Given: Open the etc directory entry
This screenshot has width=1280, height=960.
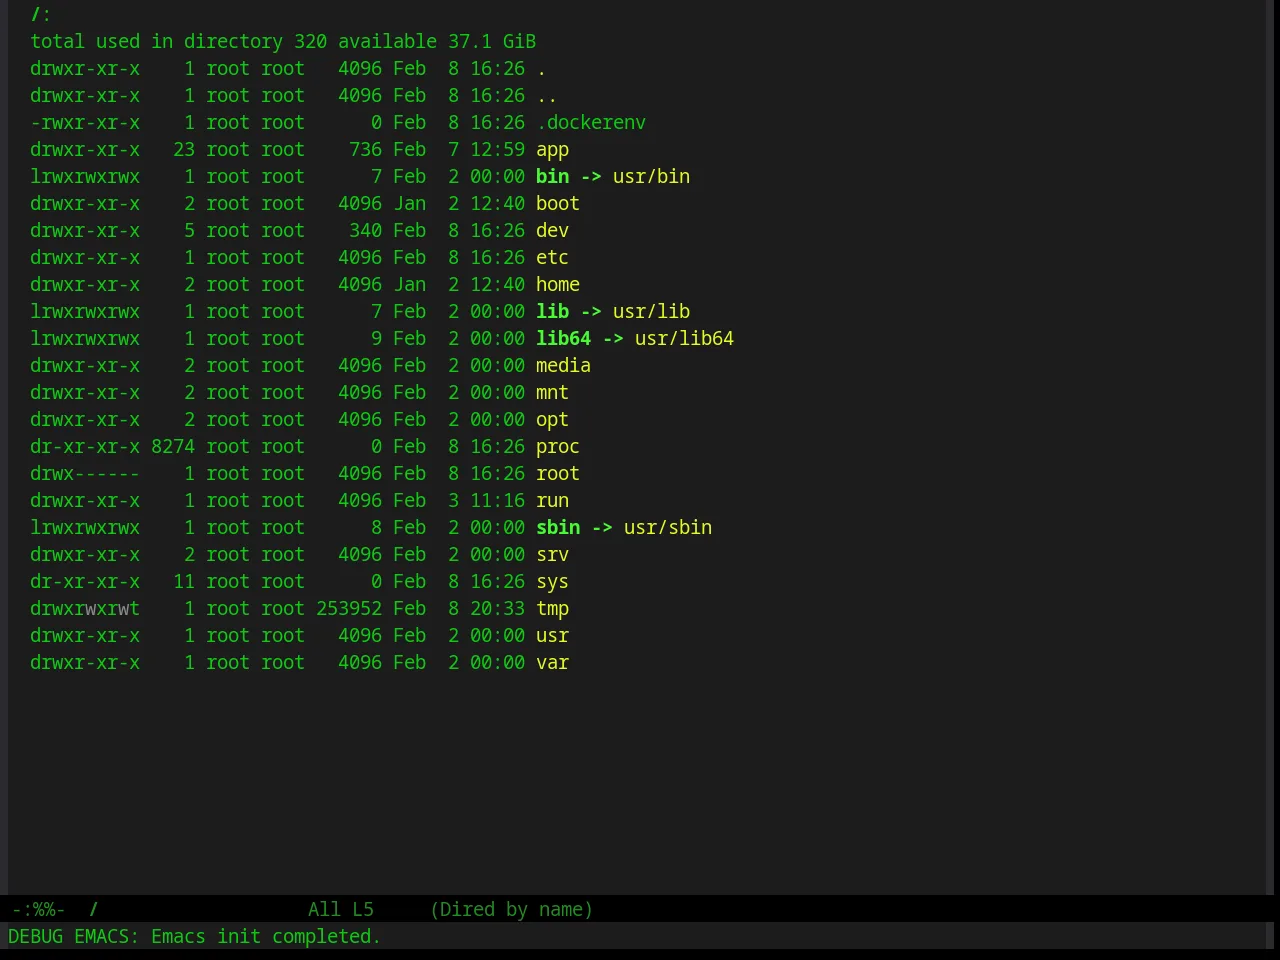Looking at the screenshot, I should tap(552, 258).
